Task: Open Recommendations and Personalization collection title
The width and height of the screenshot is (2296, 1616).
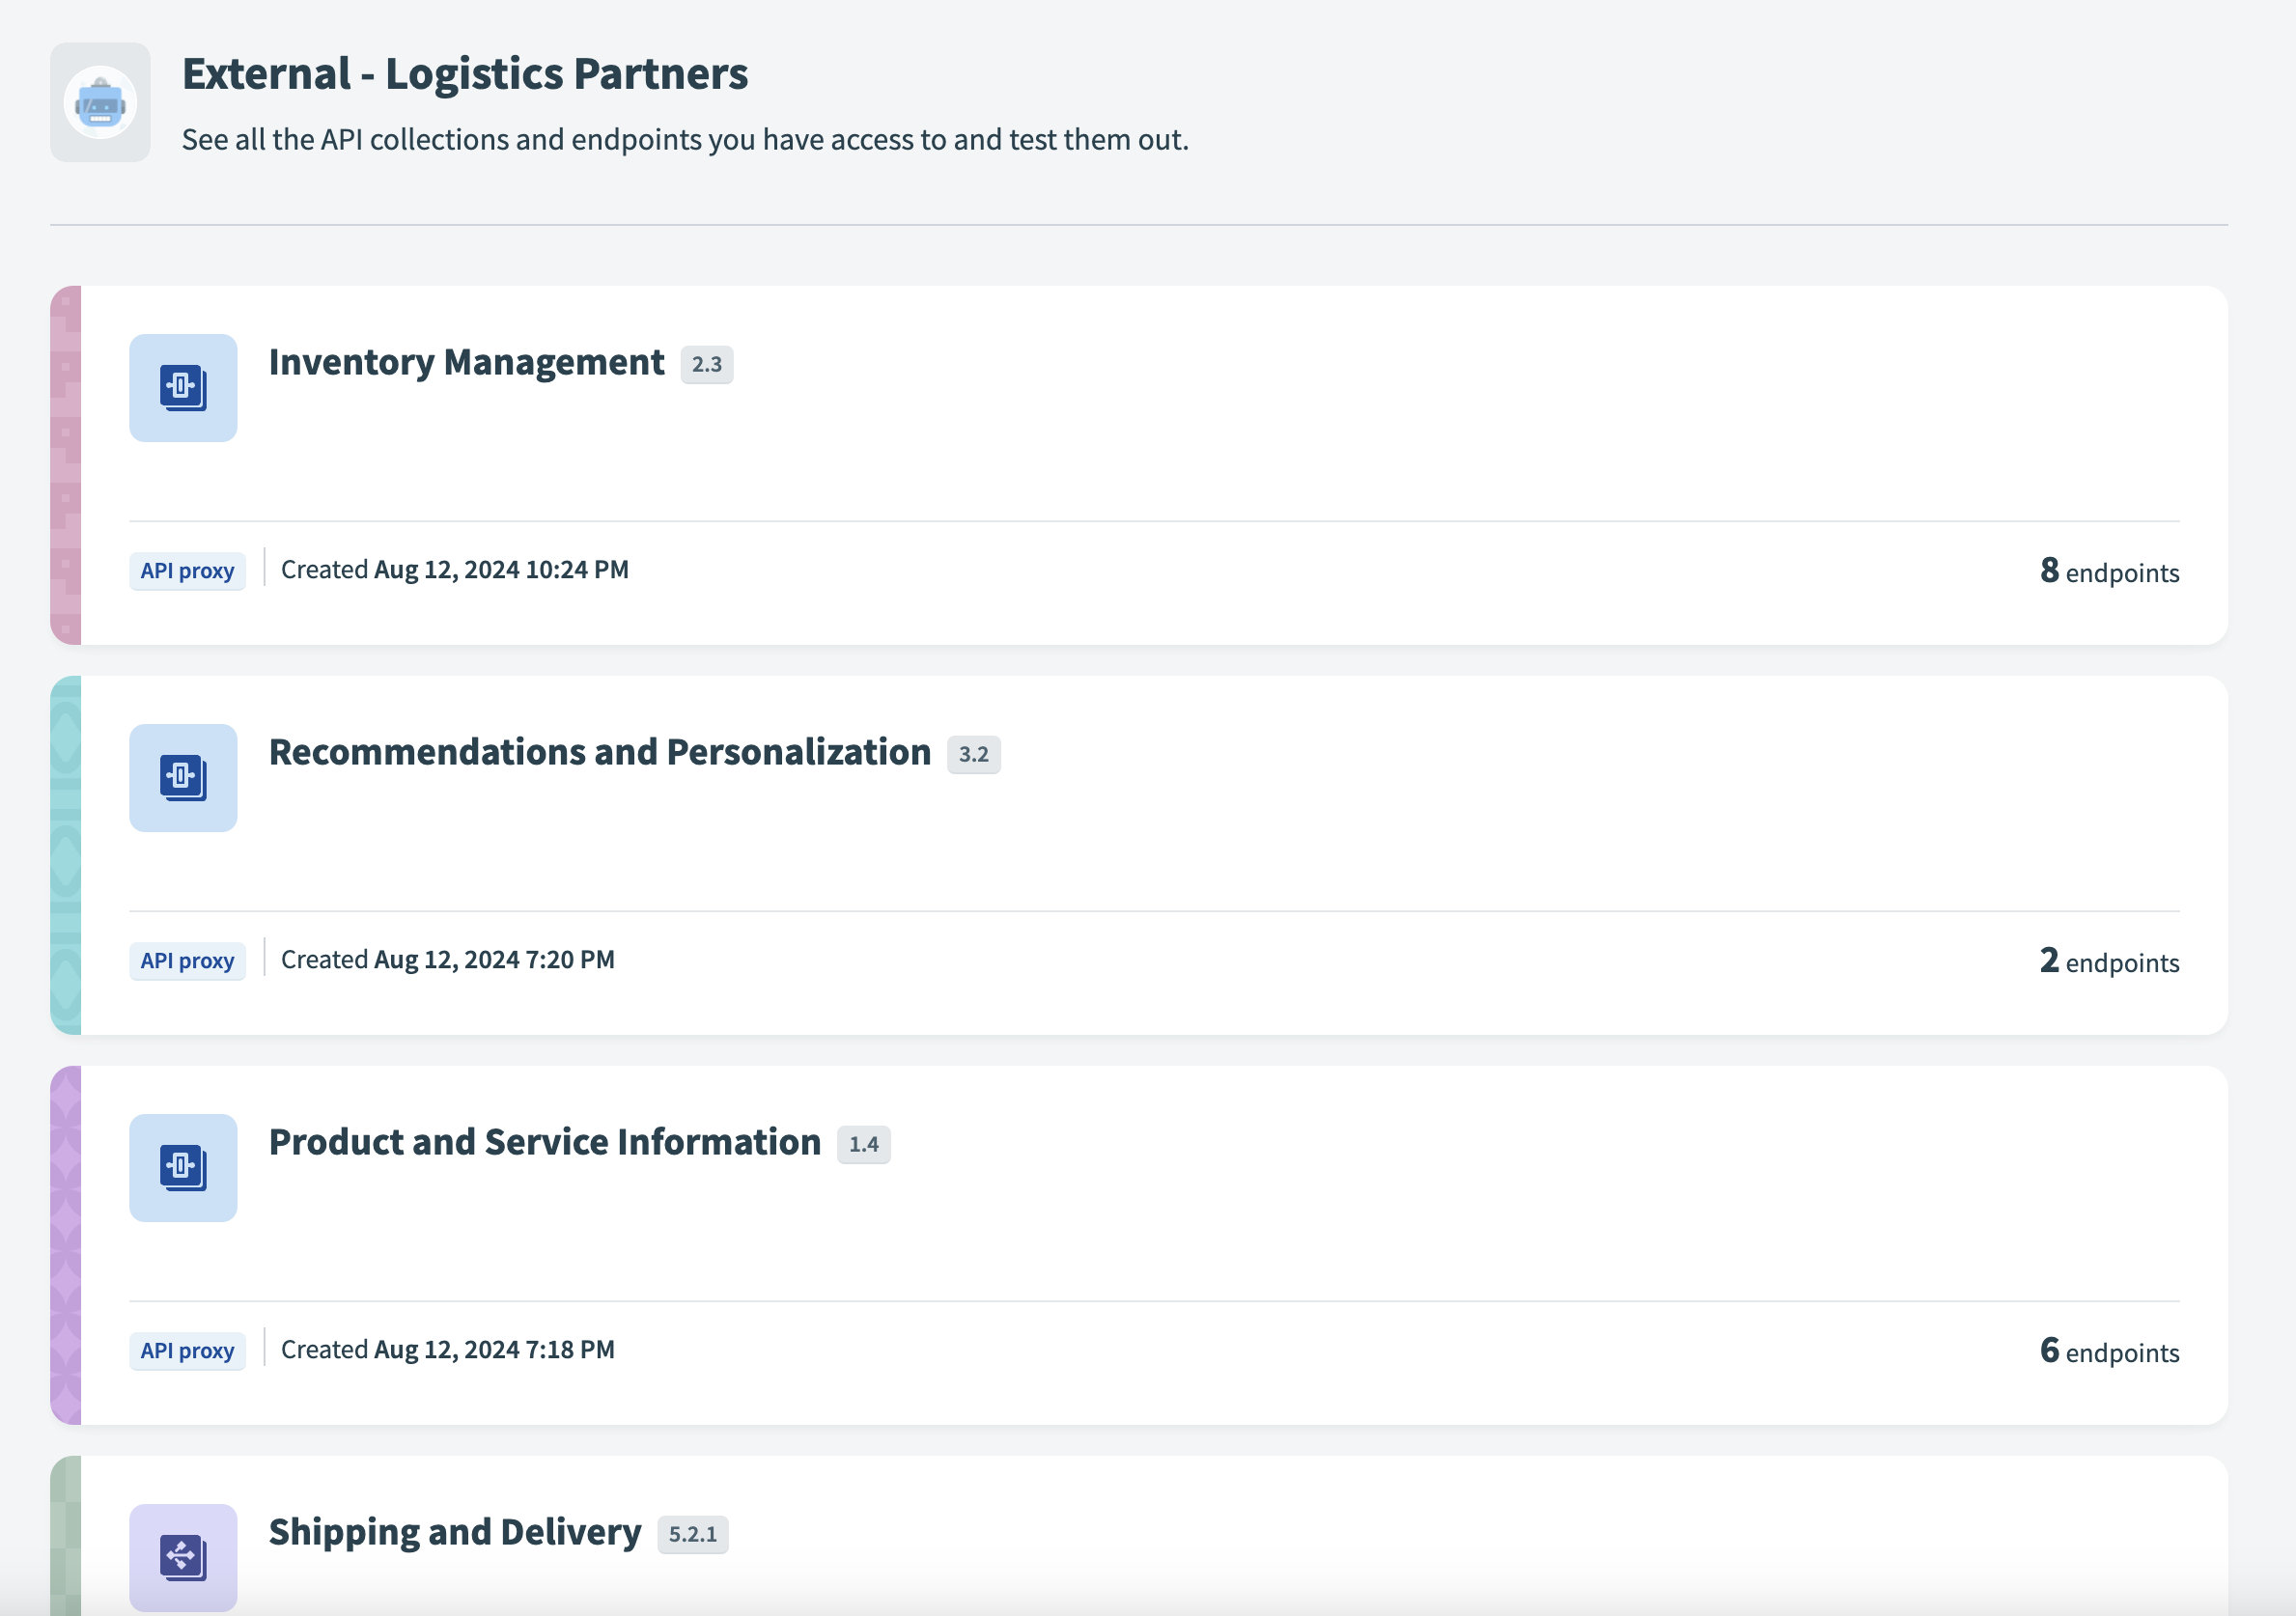Action: tap(599, 752)
